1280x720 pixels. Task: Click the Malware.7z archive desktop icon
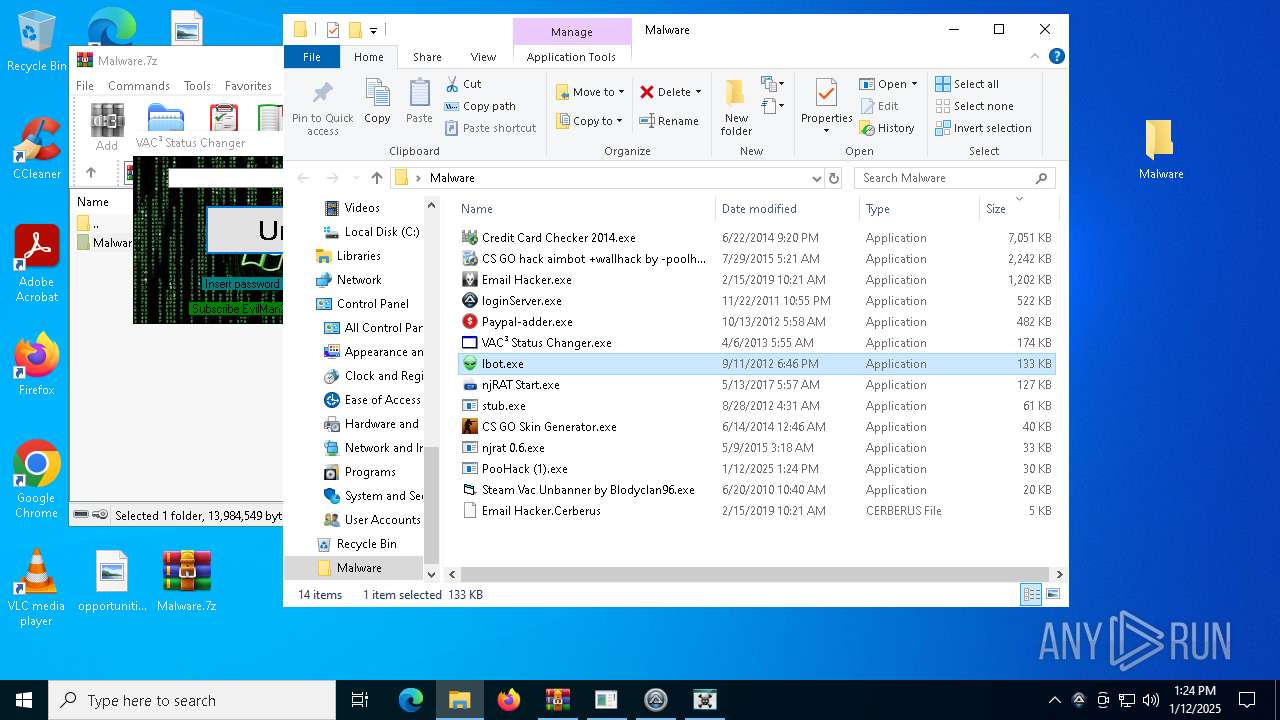187,581
